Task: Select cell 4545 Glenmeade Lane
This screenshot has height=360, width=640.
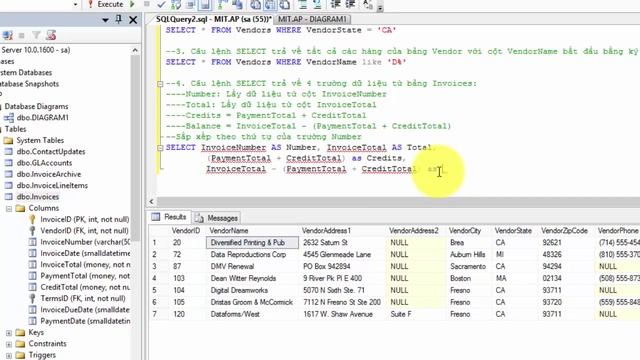Action: point(343,254)
